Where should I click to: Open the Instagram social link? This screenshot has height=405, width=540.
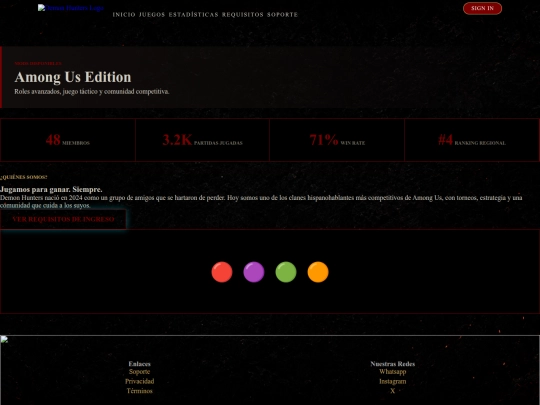(393, 381)
